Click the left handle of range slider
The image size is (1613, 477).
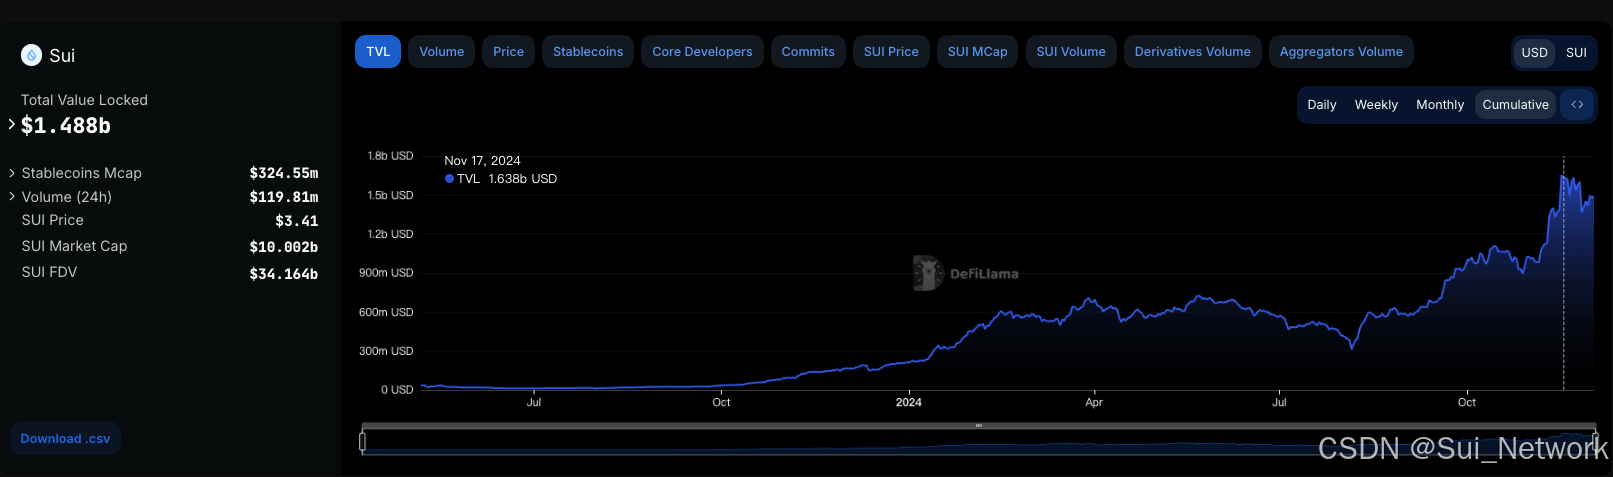pos(362,441)
